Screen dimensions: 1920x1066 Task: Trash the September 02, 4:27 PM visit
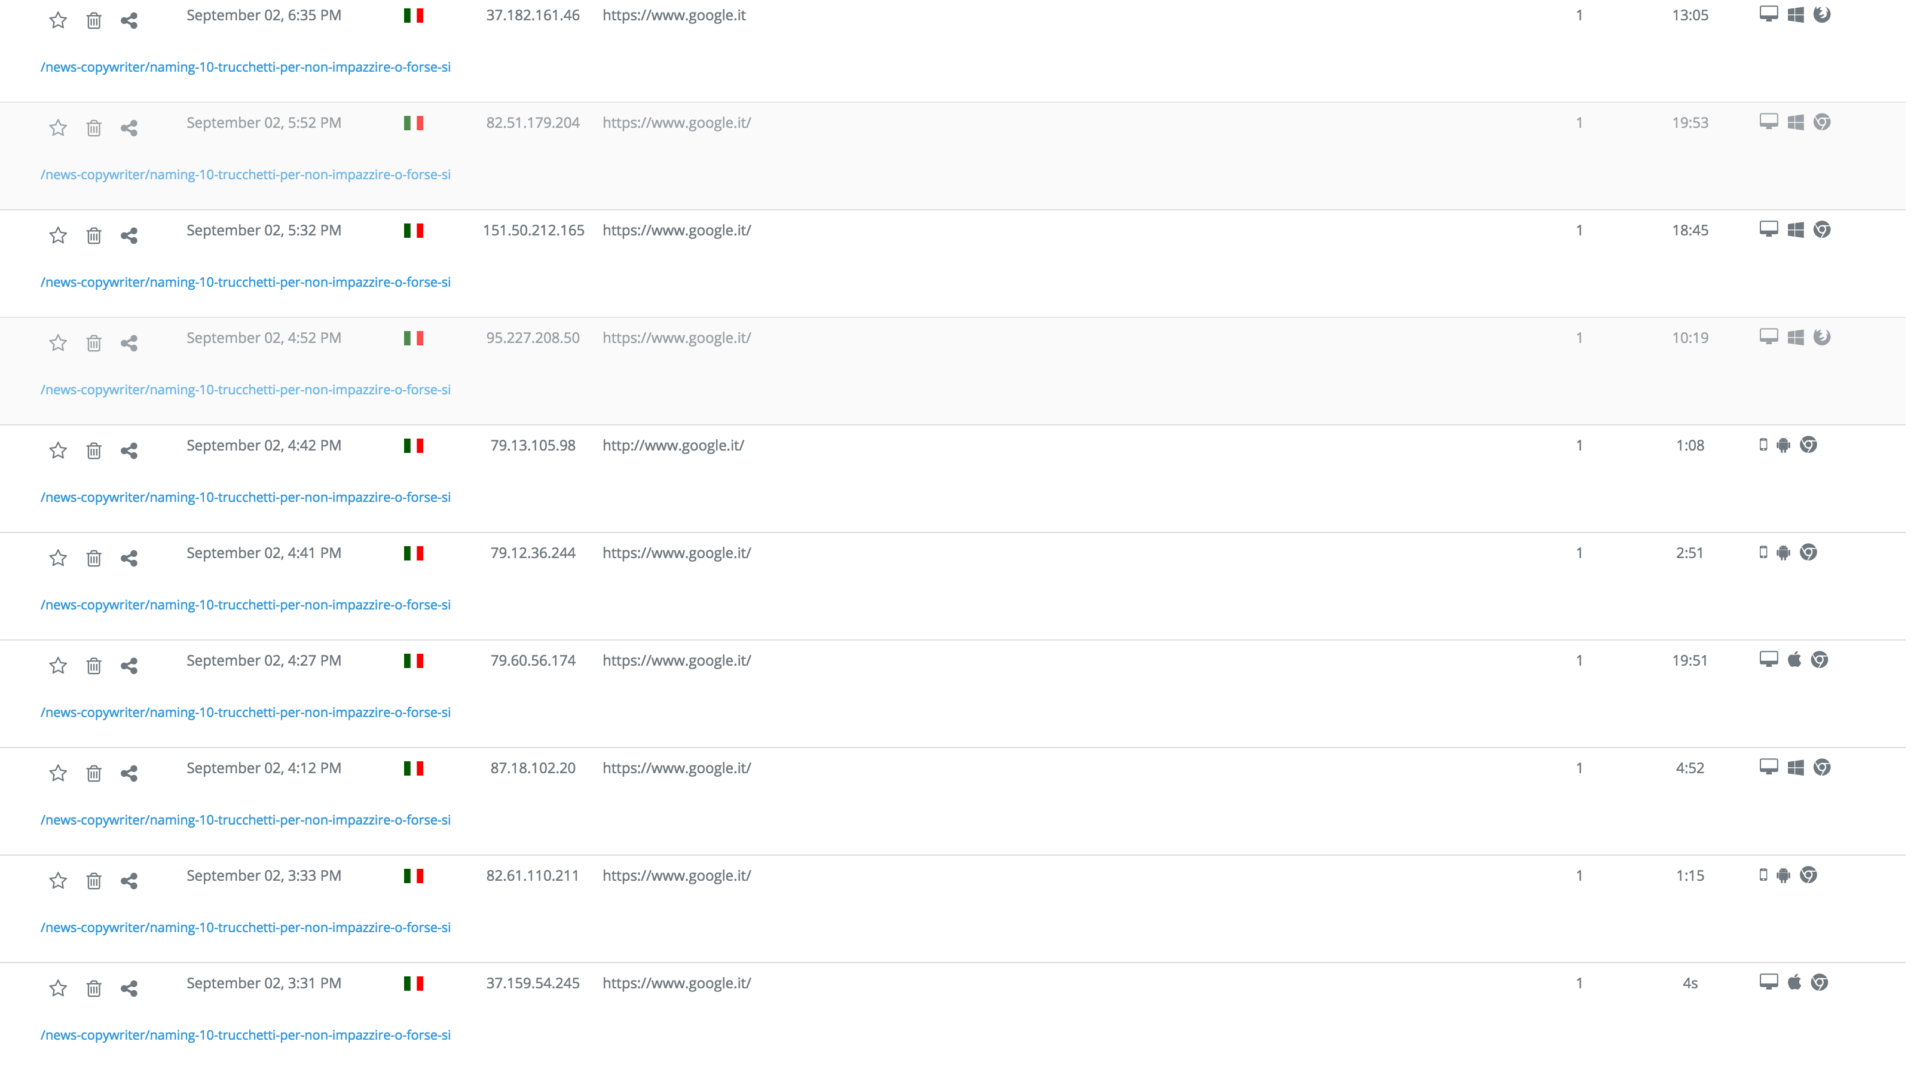[x=94, y=665]
